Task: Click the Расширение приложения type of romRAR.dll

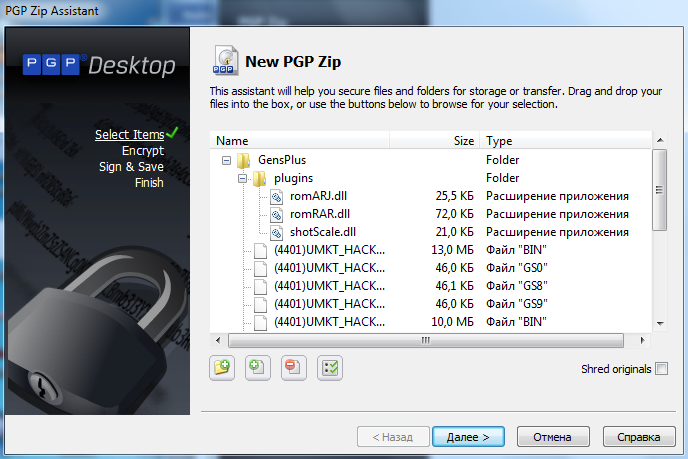Action: (x=557, y=214)
